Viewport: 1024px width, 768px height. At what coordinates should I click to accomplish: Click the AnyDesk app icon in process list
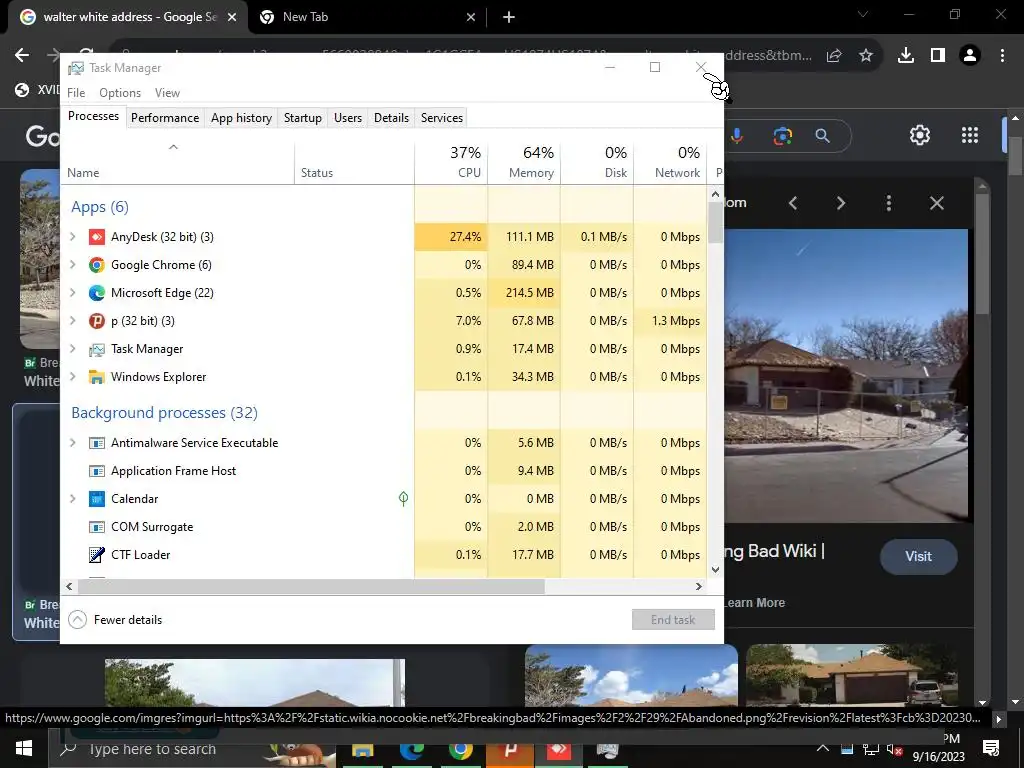(x=97, y=236)
